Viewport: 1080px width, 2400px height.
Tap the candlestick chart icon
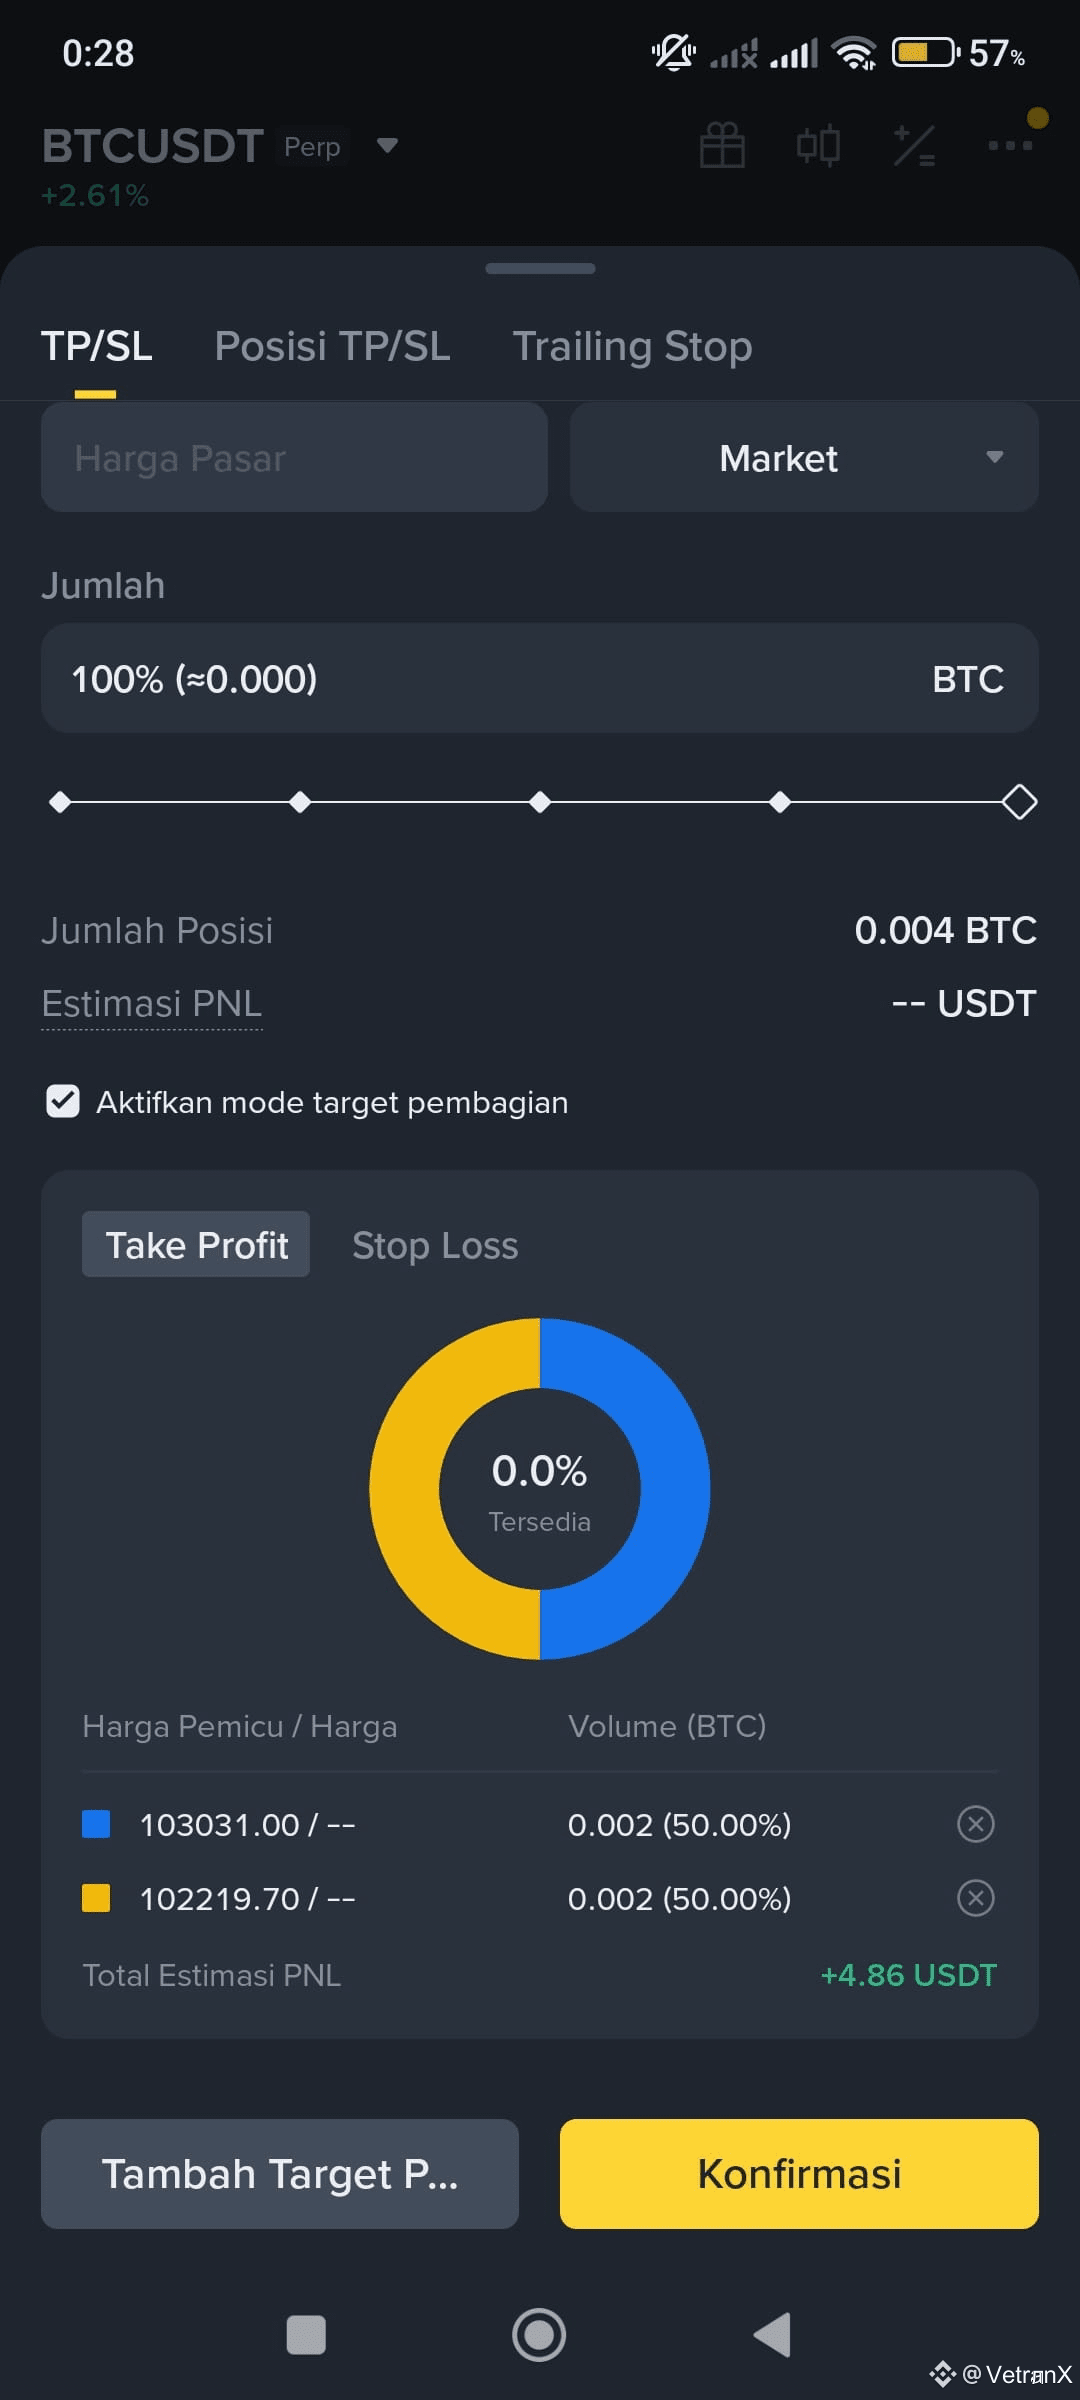pos(818,146)
